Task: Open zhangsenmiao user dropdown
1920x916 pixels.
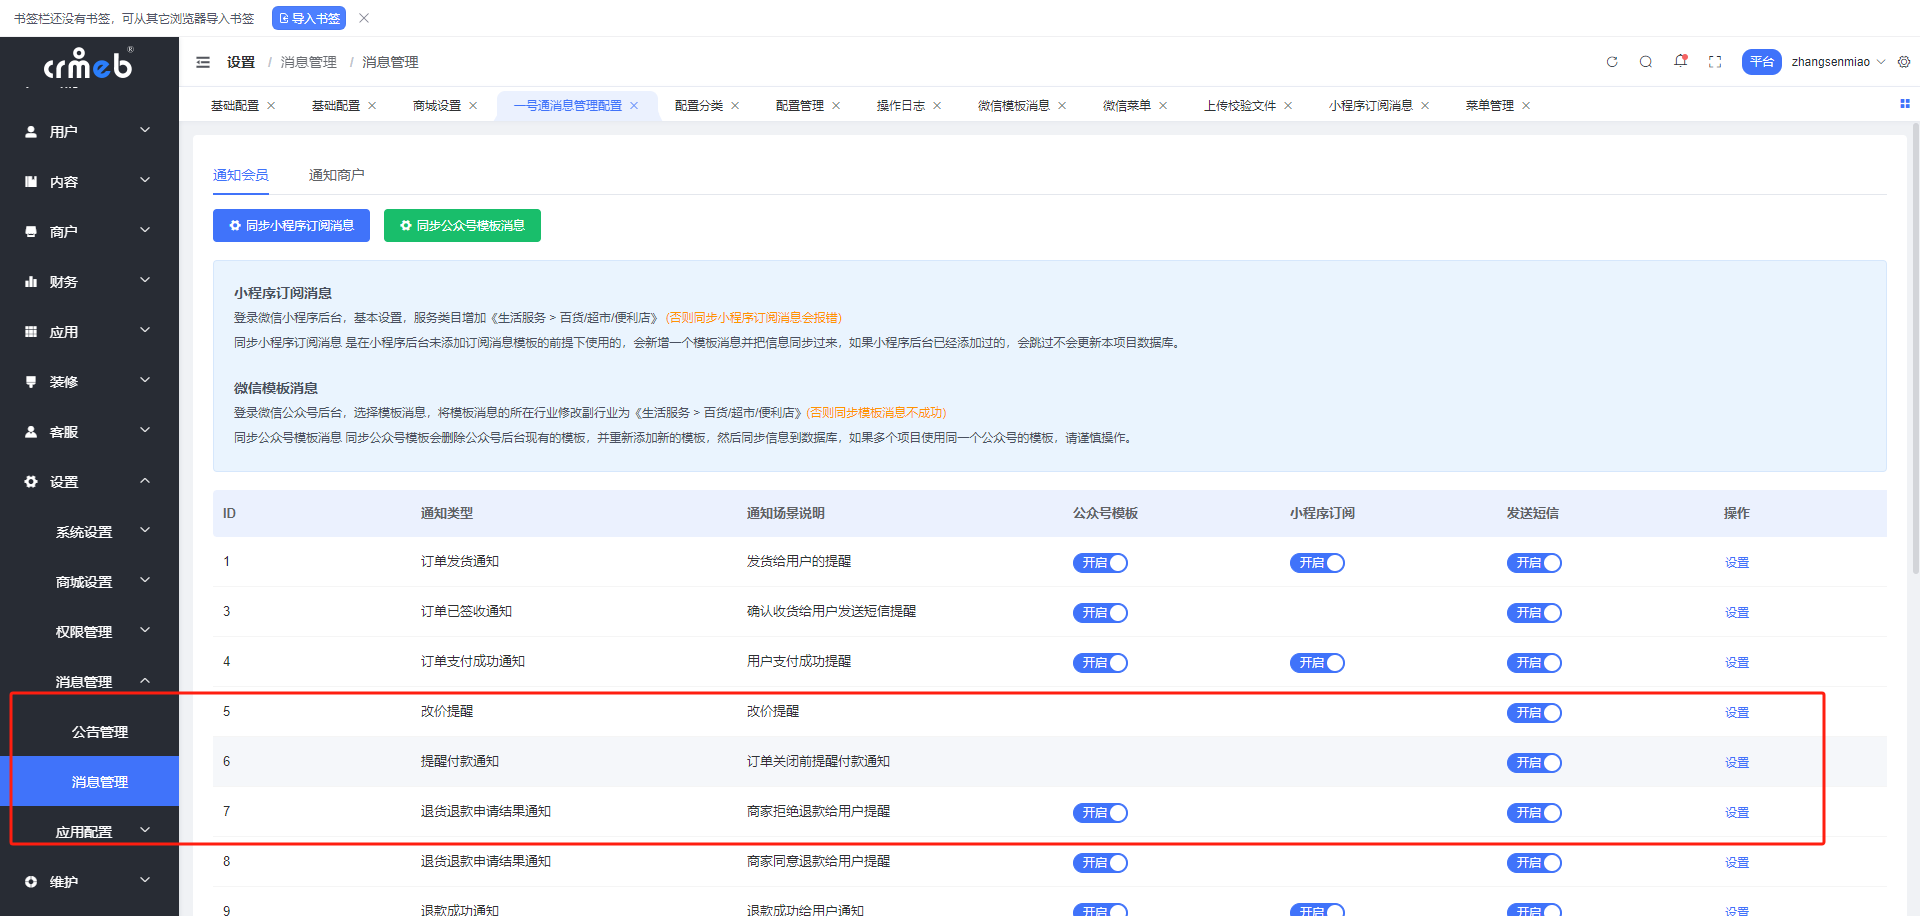Action: click(x=1838, y=62)
